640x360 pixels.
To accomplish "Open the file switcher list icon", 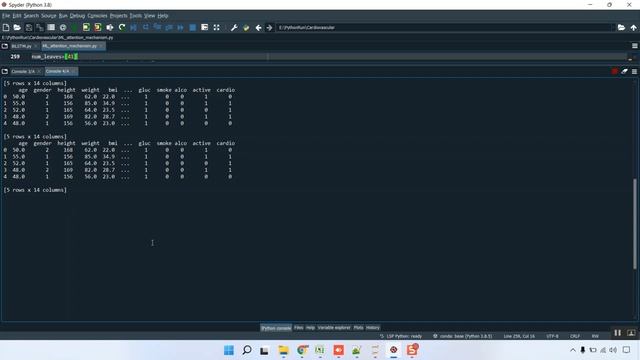I will point(51,27).
